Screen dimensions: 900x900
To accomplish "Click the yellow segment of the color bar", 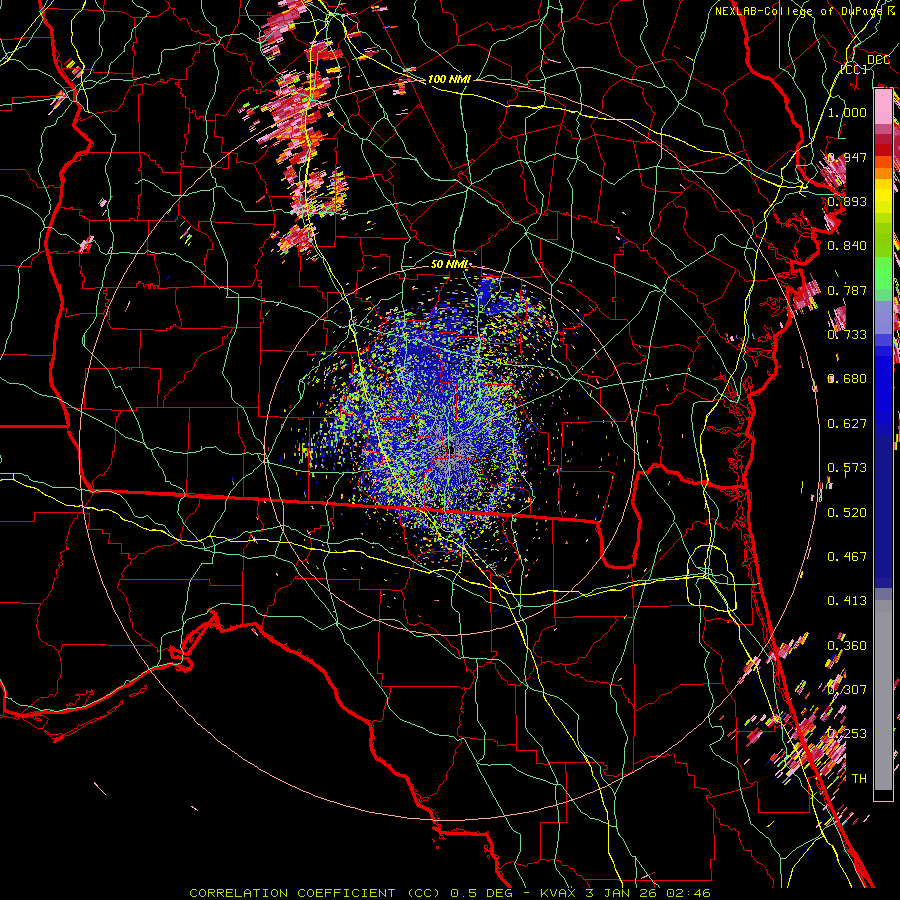I will tap(883, 197).
